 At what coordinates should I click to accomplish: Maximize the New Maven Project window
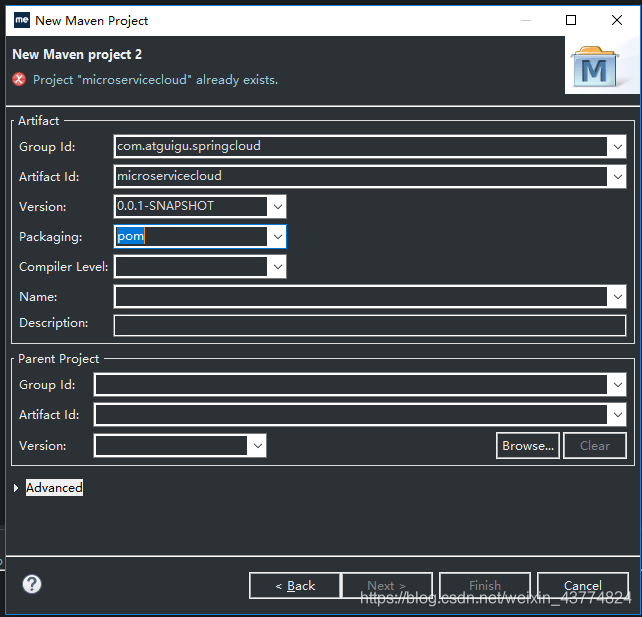[x=571, y=20]
